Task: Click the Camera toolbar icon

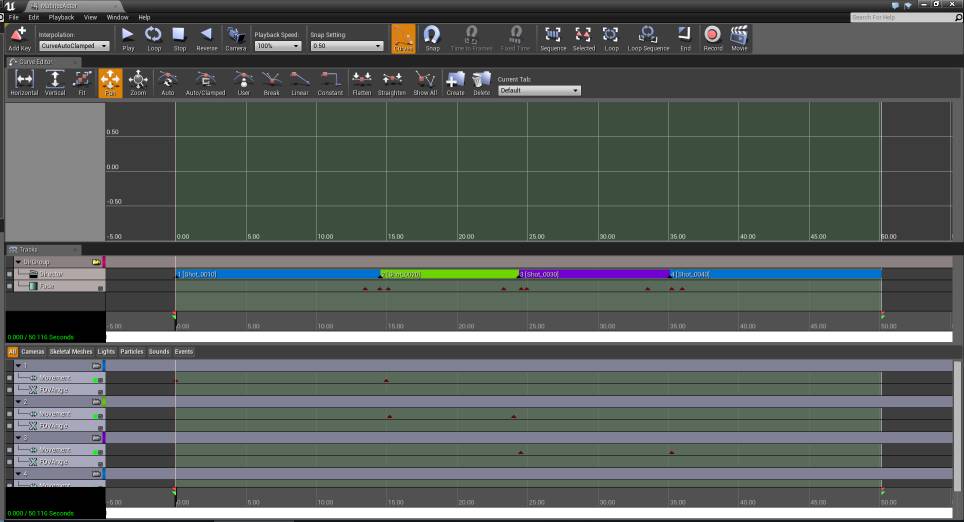Action: coord(235,38)
